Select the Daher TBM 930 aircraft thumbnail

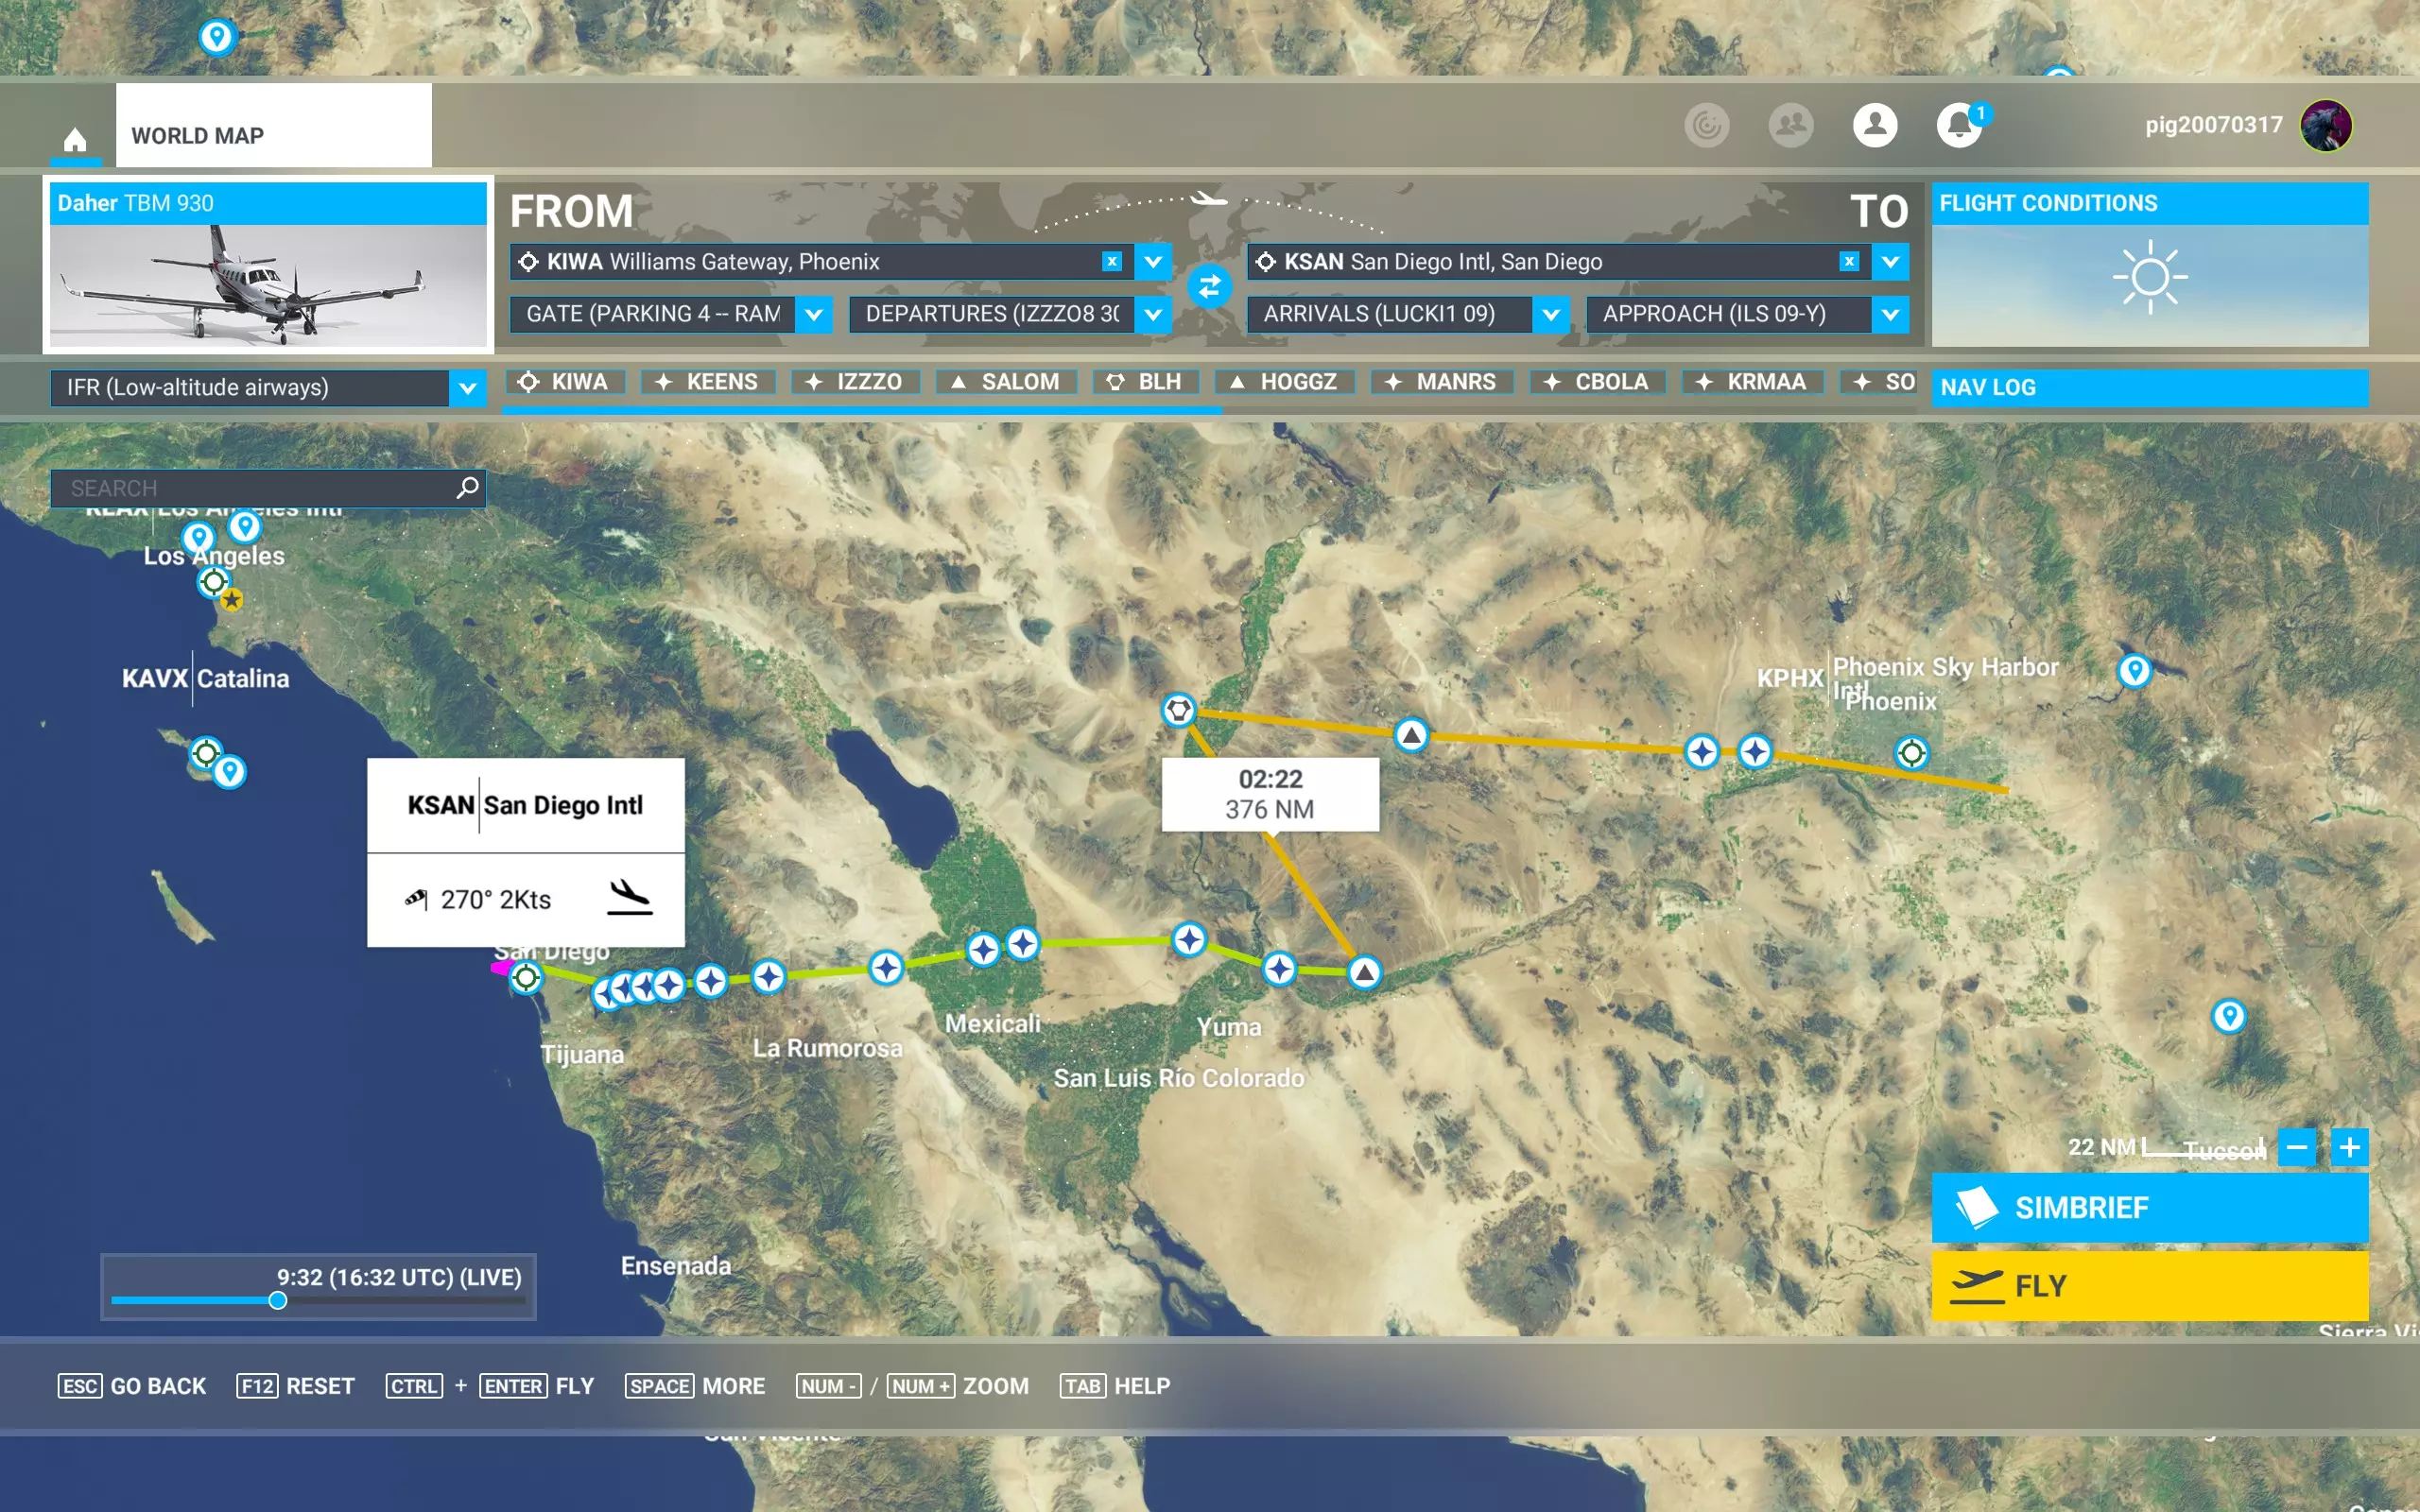click(268, 285)
